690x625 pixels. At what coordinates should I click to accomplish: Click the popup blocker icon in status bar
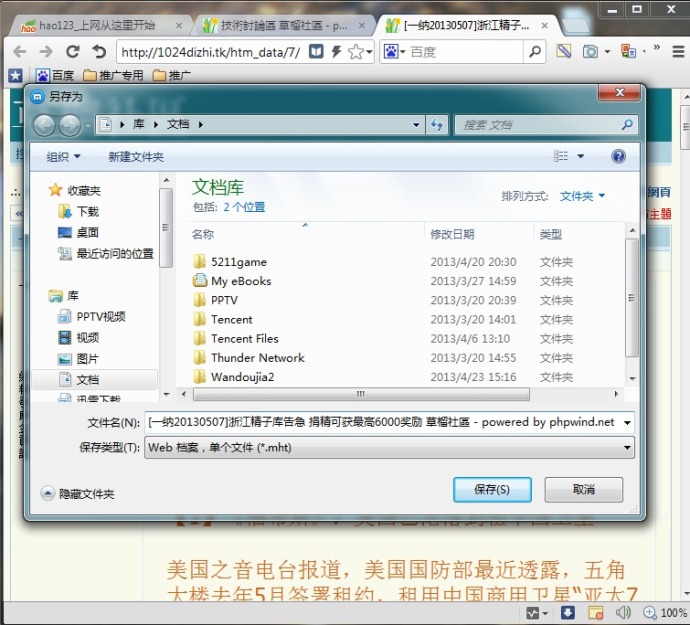(595, 613)
